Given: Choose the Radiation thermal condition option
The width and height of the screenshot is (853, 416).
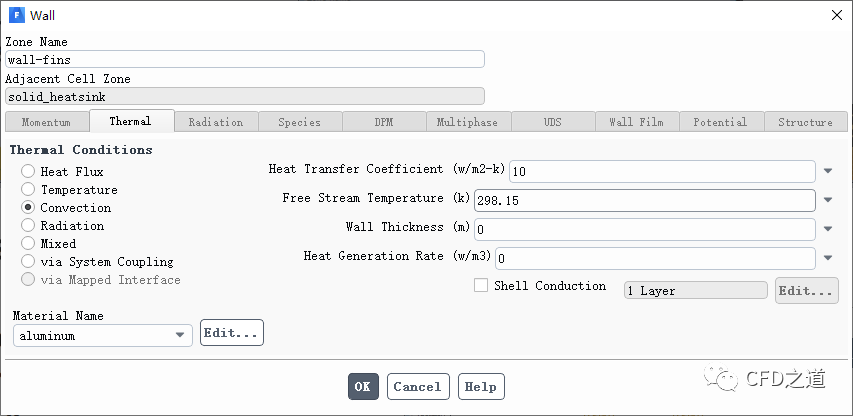Looking at the screenshot, I should [x=29, y=226].
